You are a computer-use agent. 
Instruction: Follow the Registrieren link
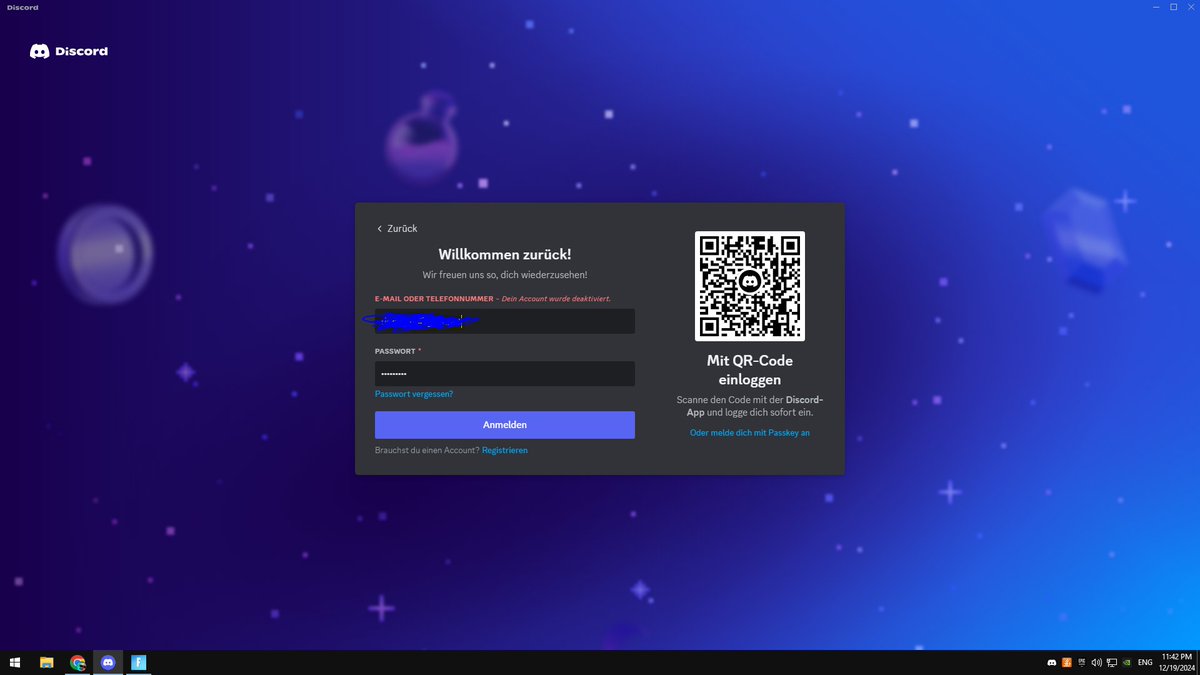[x=505, y=450]
